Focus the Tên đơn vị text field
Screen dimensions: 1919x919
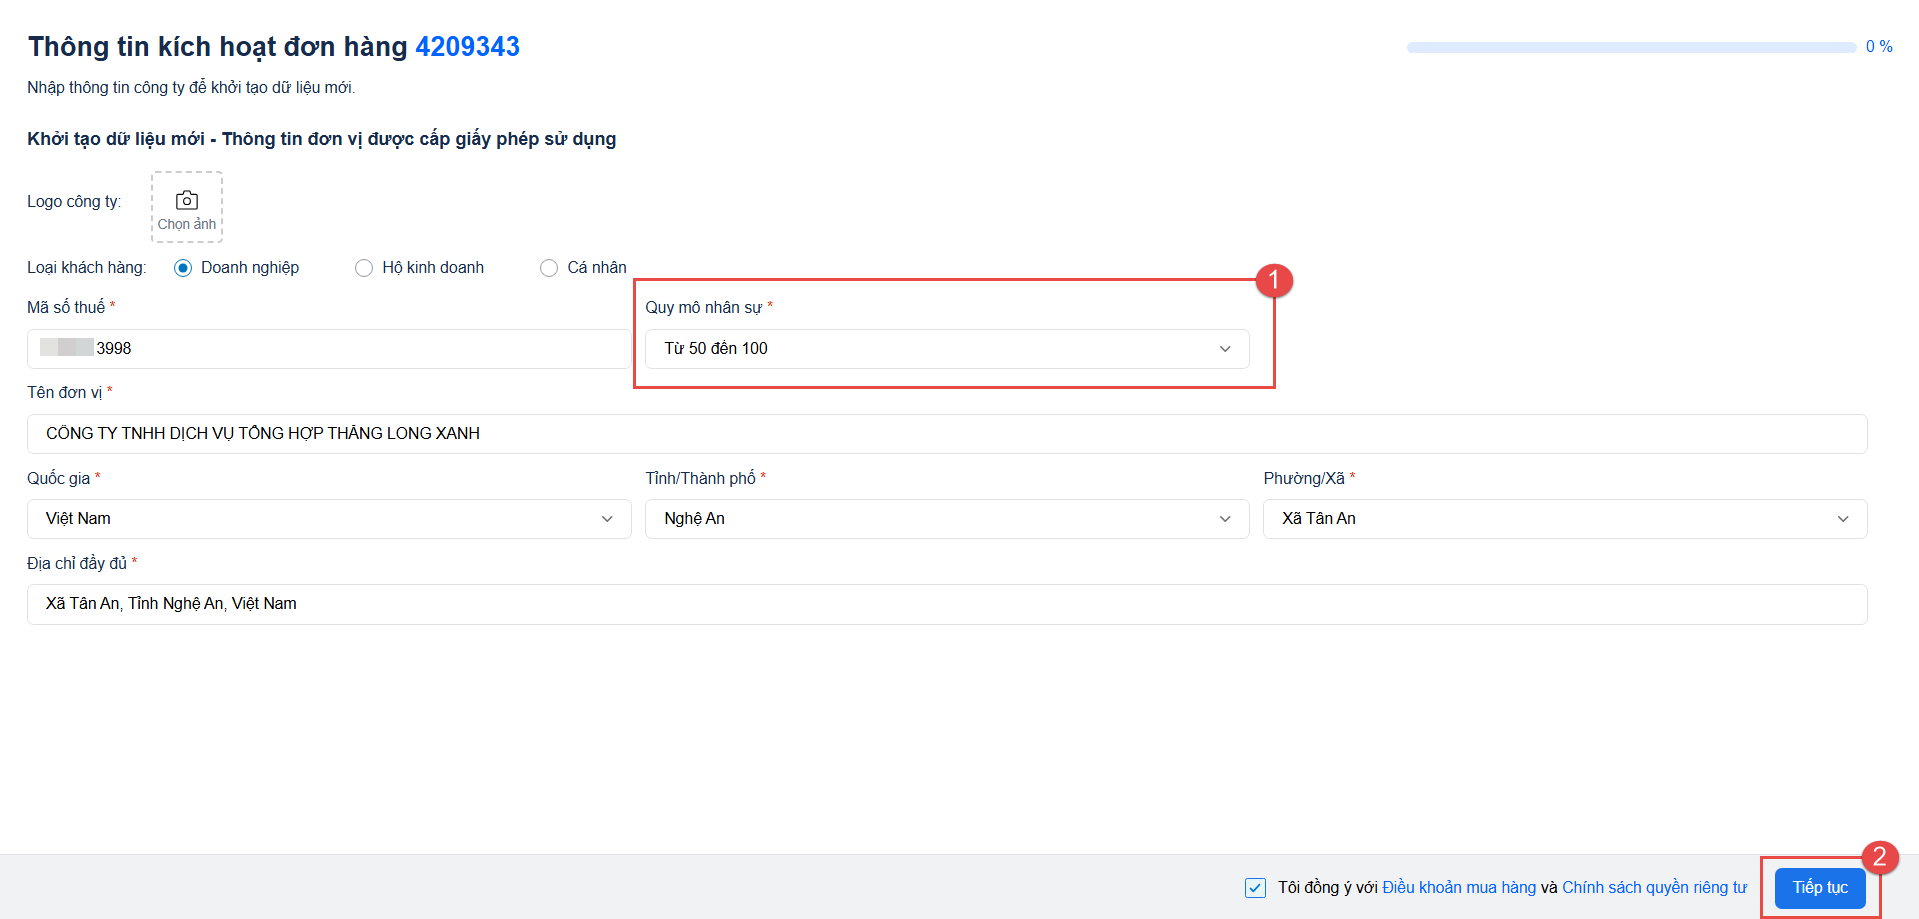coord(946,434)
